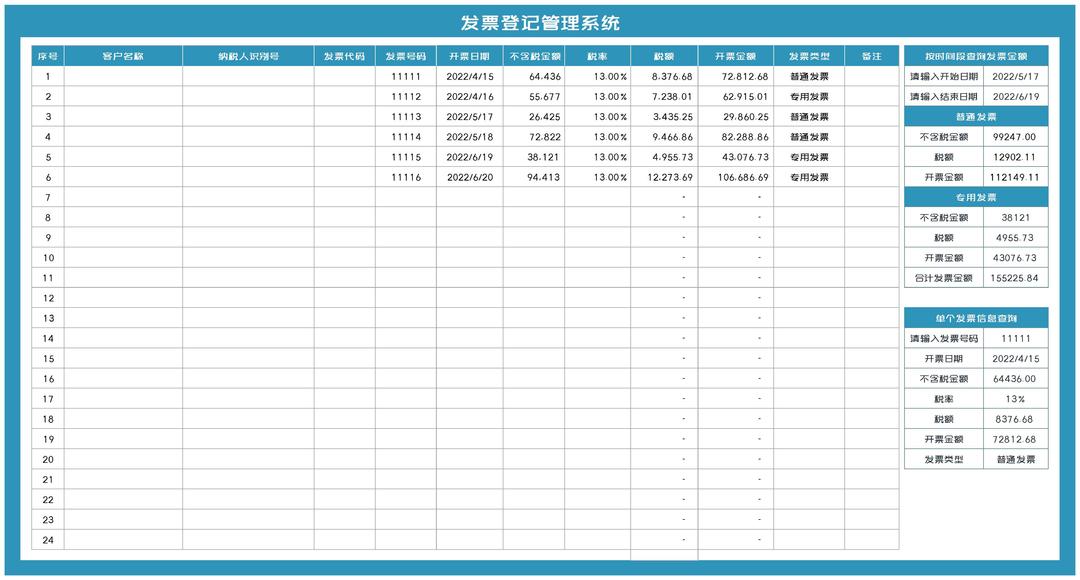Select the 发票代码 column header

click(344, 56)
